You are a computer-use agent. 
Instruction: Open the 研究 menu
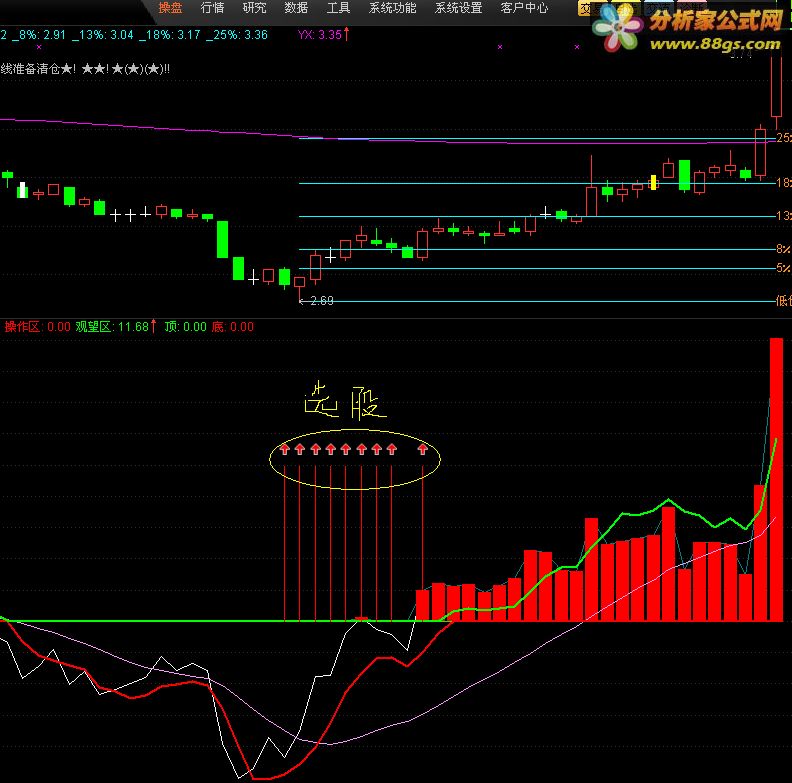tap(254, 8)
